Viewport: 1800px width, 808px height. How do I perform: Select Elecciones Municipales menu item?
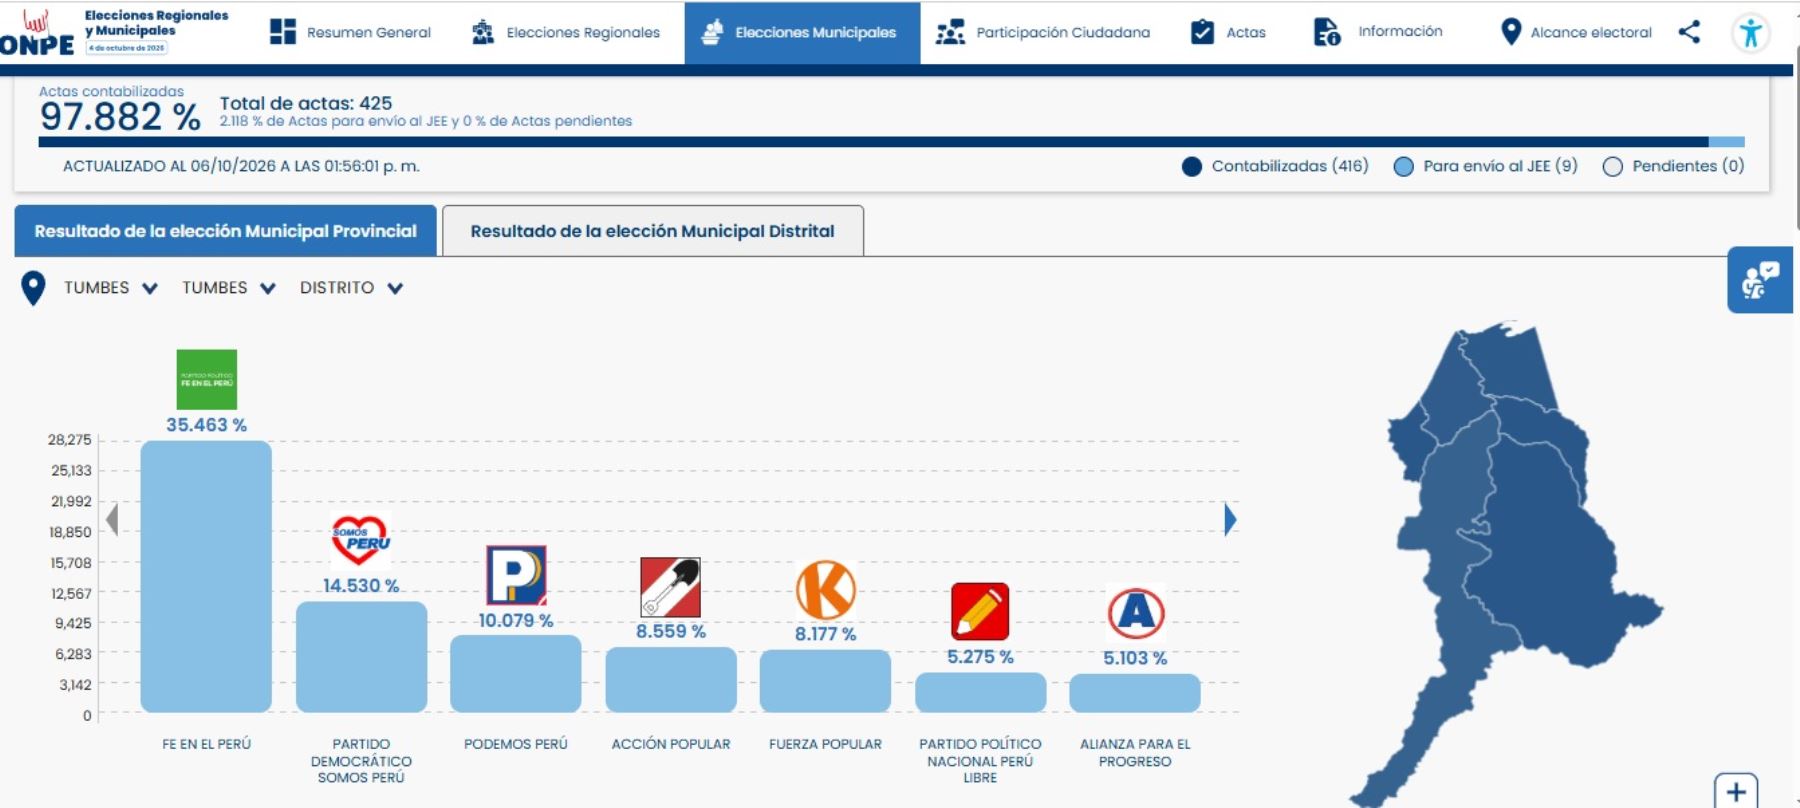click(x=802, y=33)
